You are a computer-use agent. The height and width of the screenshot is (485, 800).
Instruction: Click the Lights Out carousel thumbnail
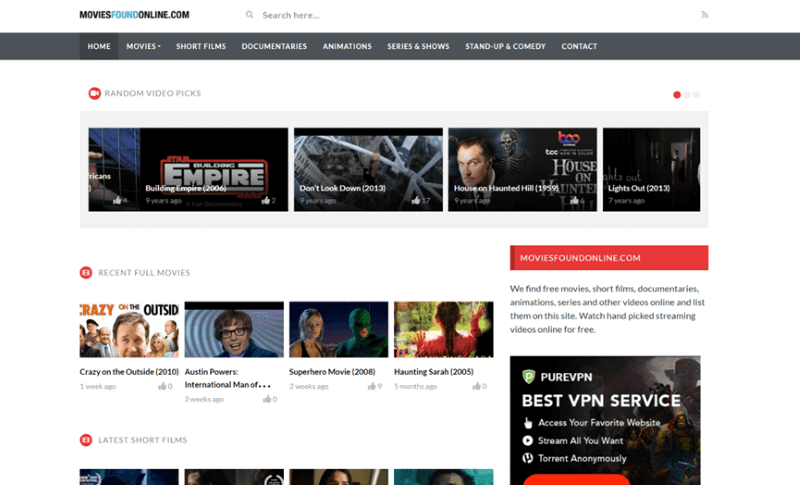click(x=652, y=169)
